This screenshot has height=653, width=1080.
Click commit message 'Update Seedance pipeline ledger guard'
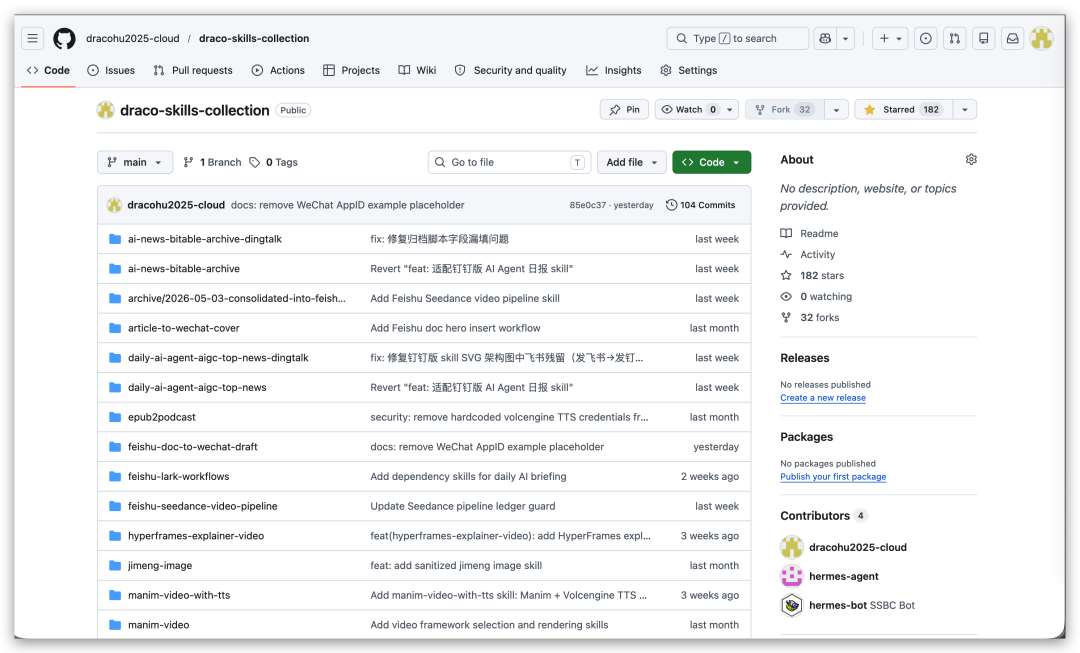tap(463, 506)
